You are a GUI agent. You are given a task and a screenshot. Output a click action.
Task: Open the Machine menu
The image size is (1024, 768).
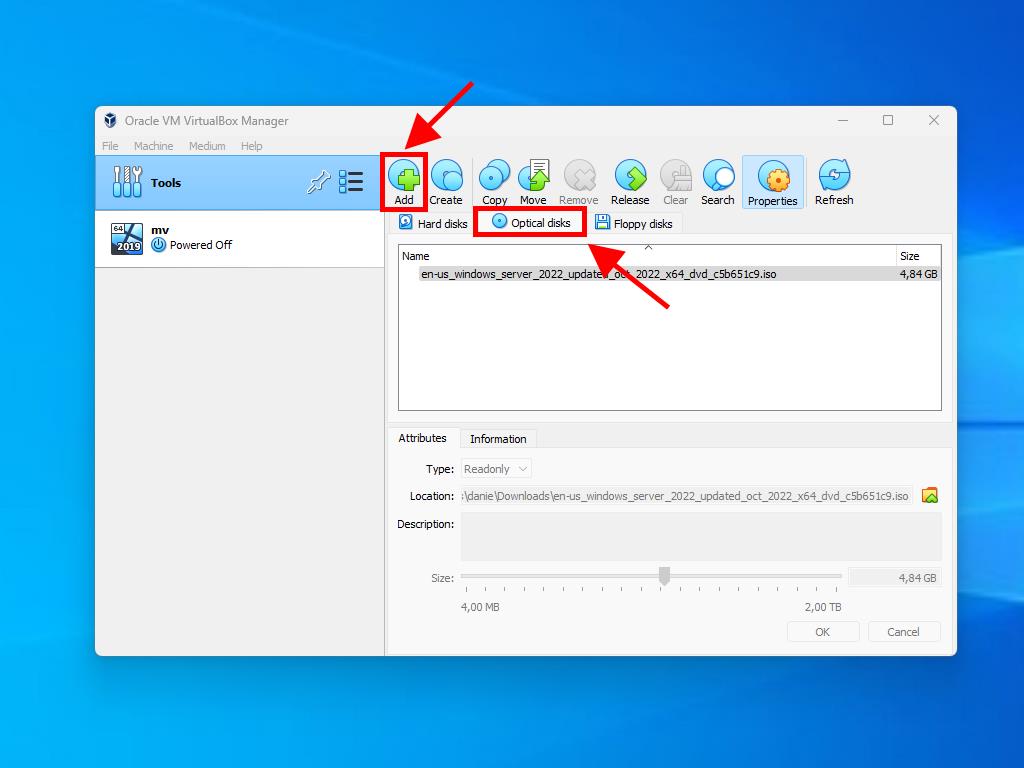[153, 145]
